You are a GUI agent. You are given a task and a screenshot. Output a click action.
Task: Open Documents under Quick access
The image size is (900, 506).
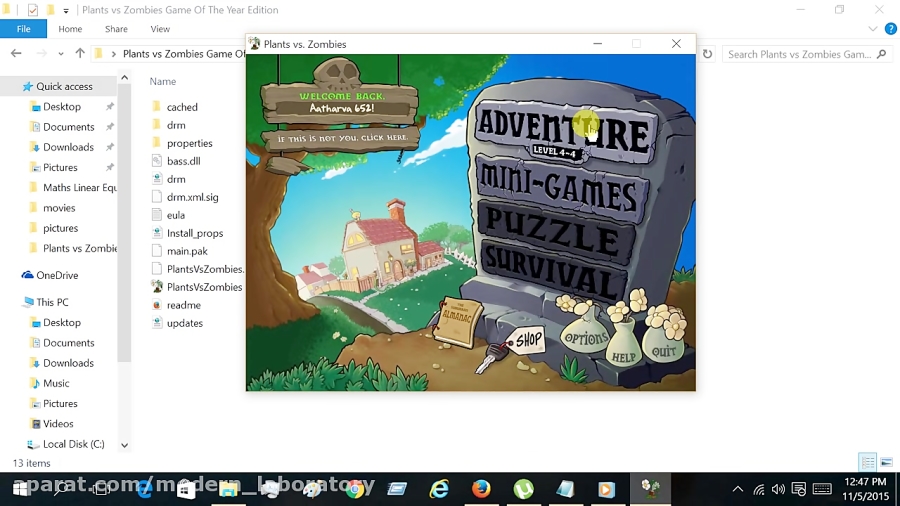point(68,127)
